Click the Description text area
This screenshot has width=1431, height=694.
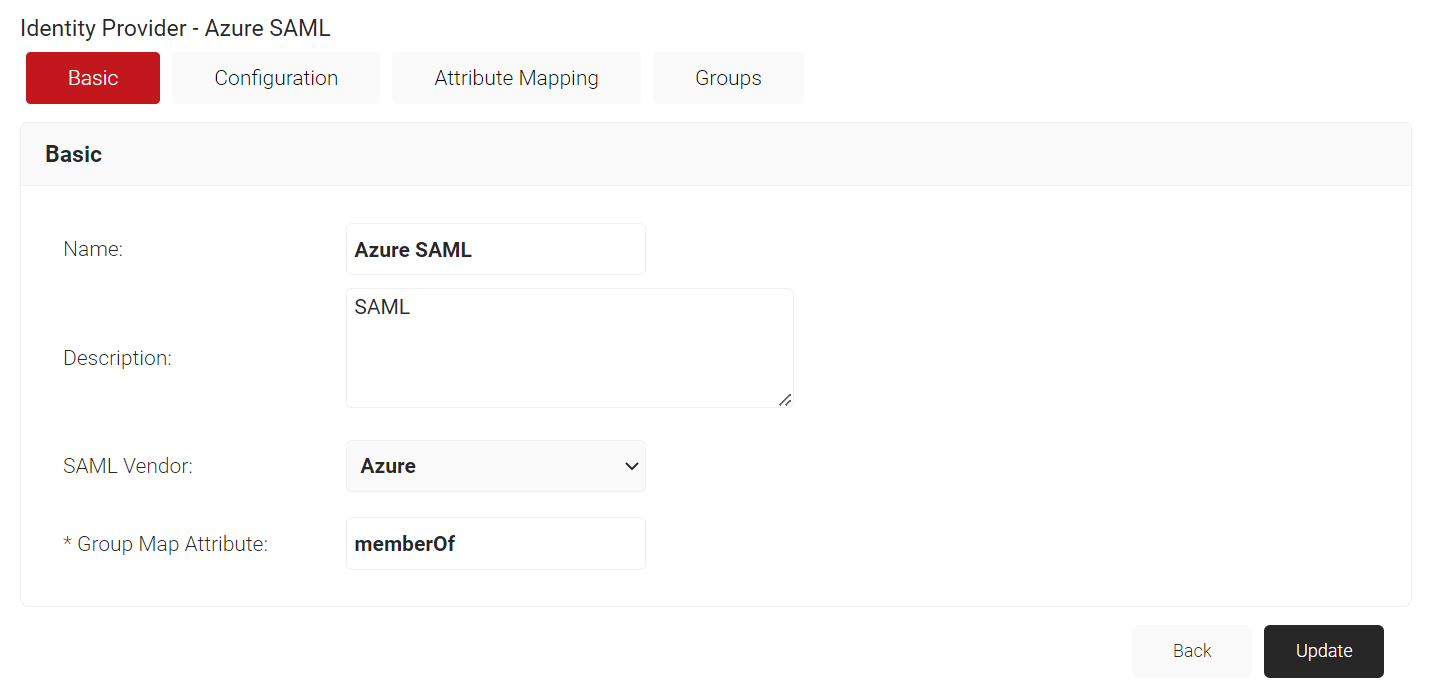570,348
